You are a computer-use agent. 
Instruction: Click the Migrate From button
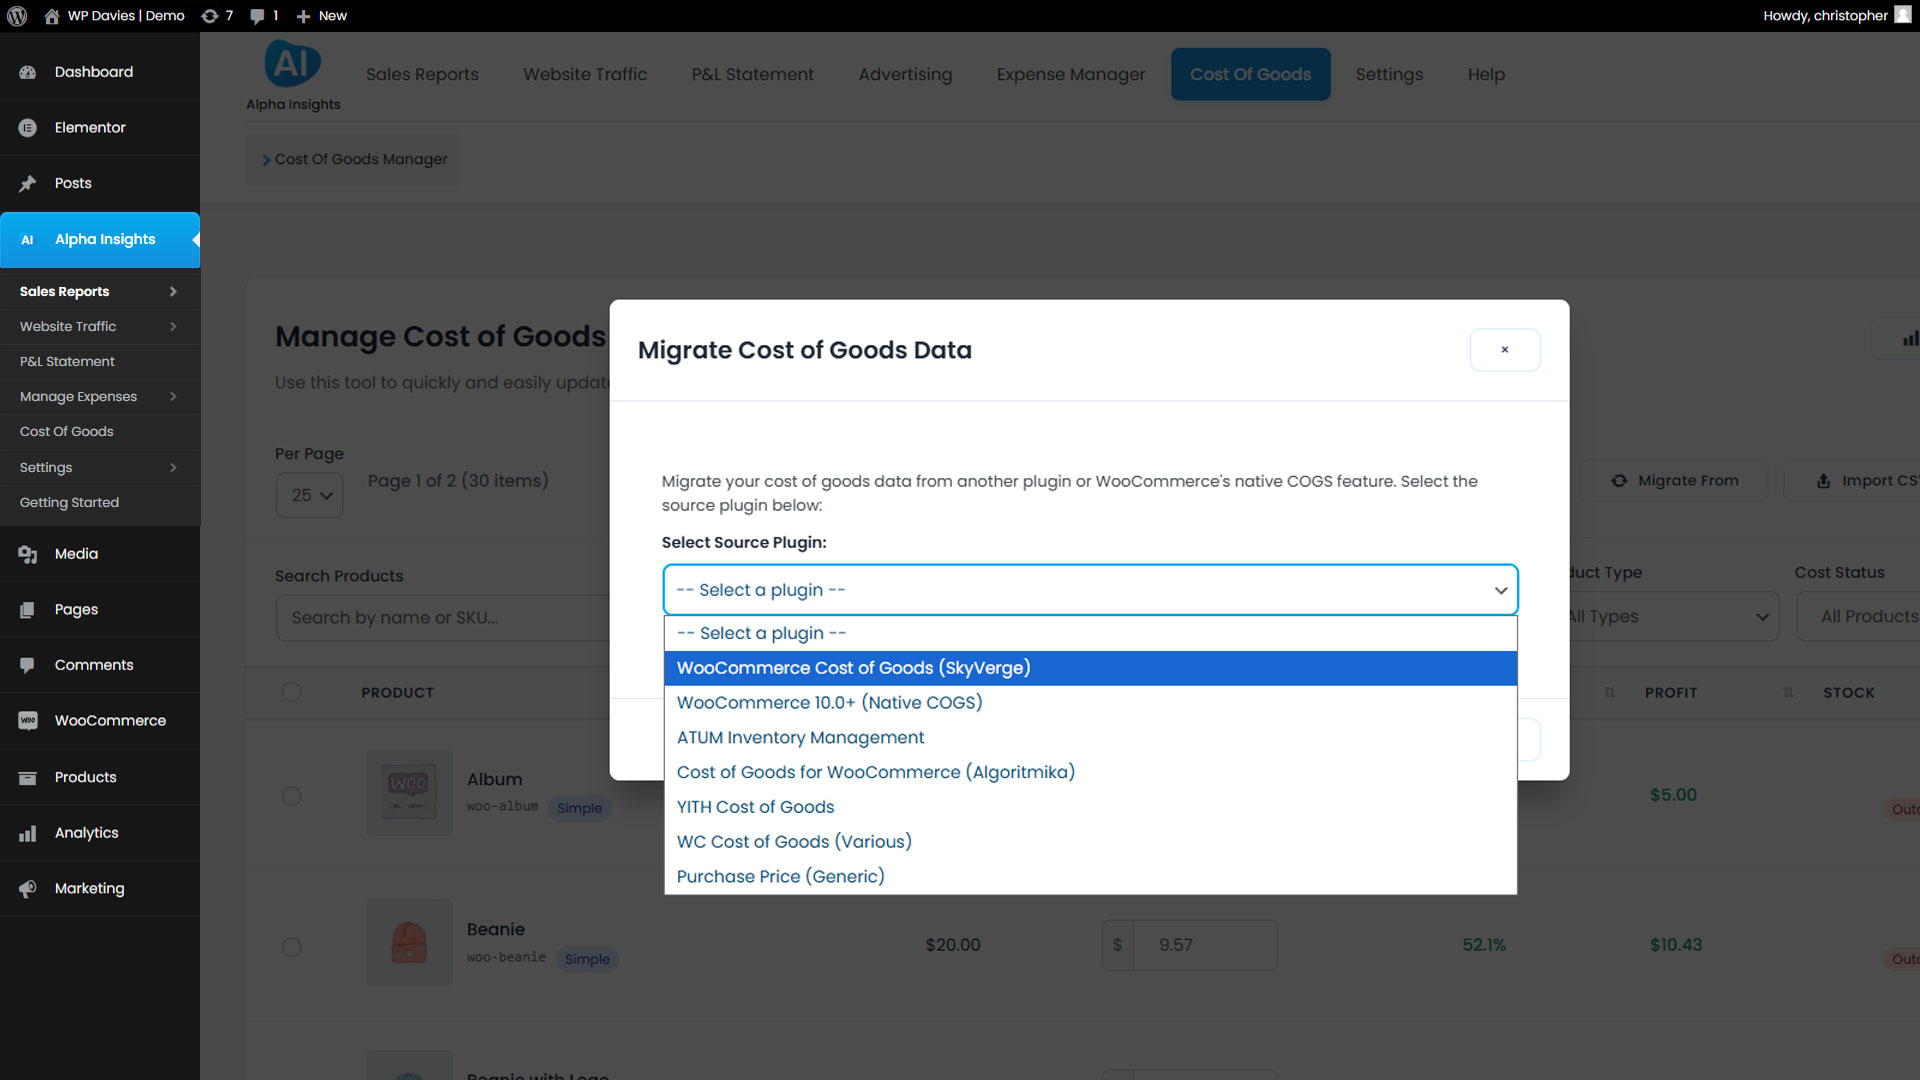[x=1673, y=481]
